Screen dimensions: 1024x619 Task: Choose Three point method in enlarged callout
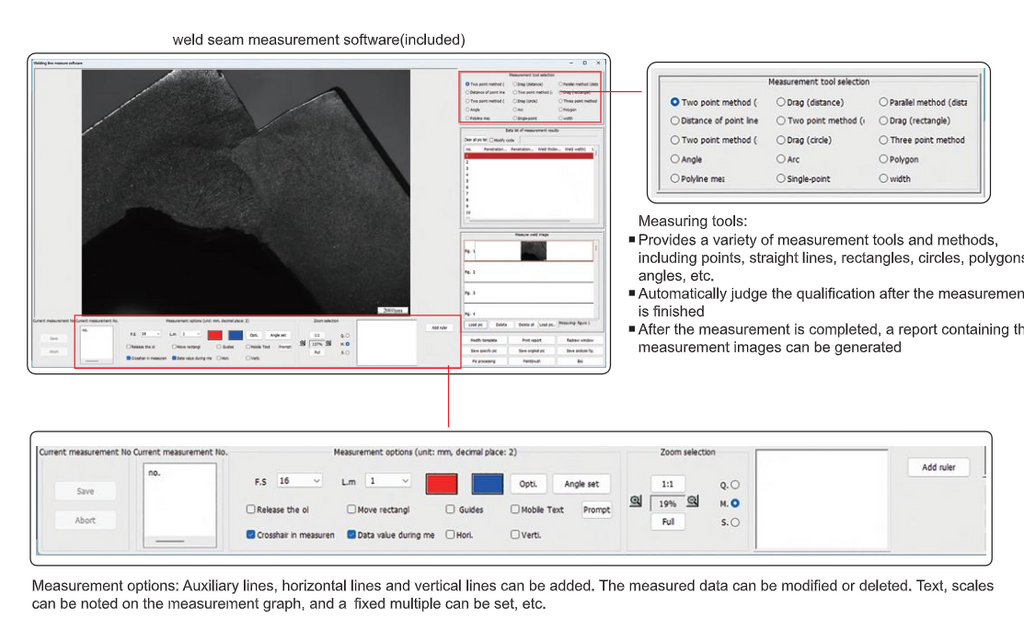(x=883, y=140)
